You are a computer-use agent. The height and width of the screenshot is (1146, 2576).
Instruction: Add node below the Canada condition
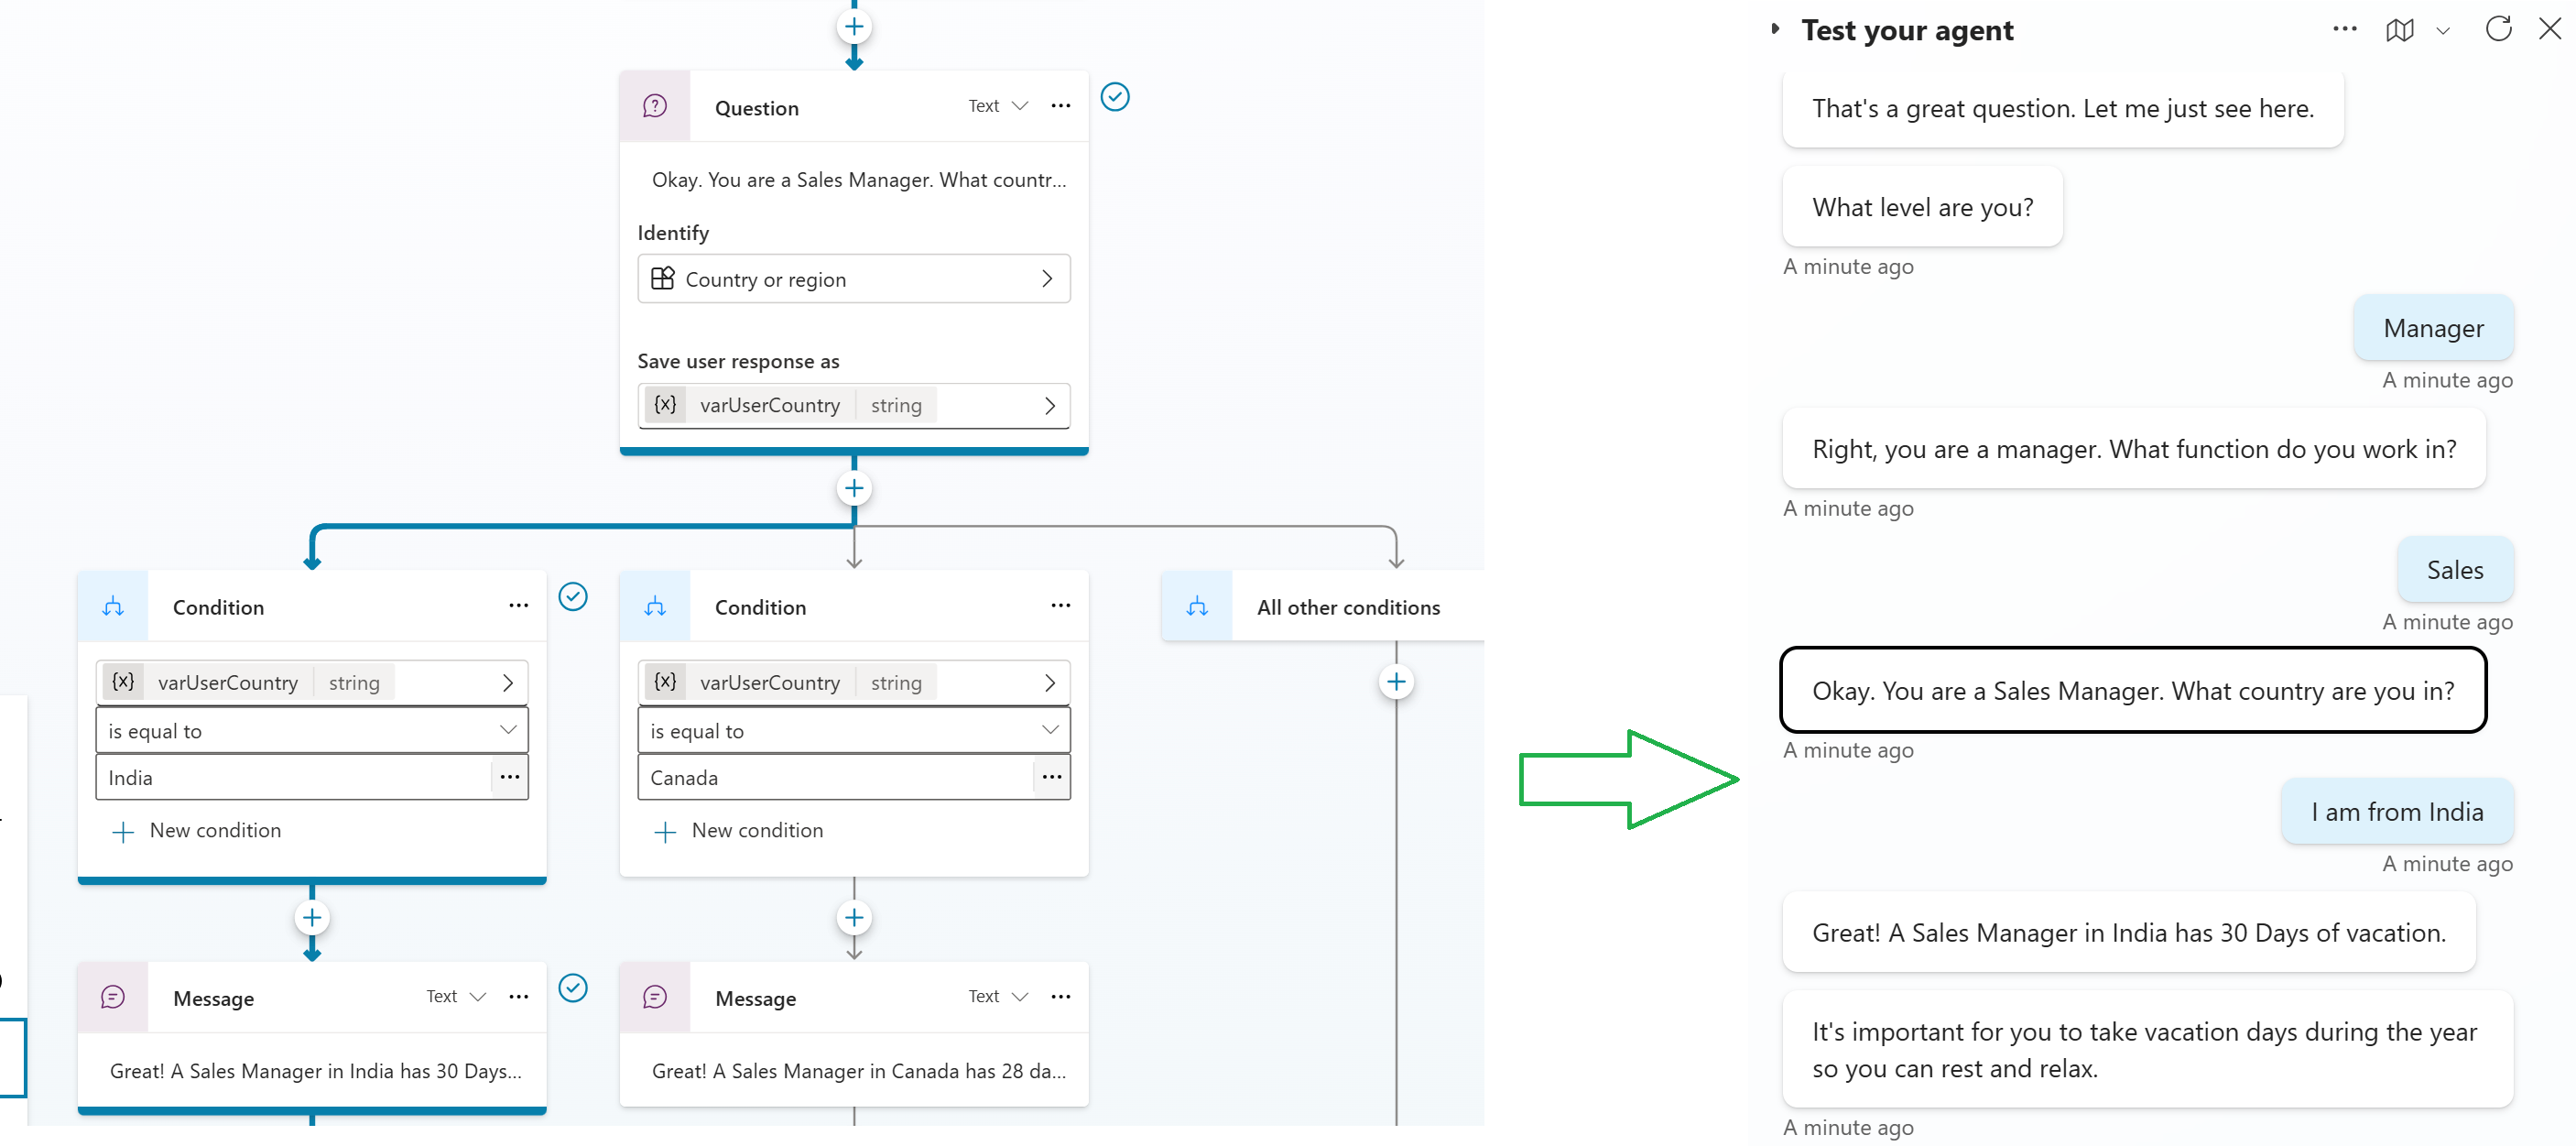853,917
